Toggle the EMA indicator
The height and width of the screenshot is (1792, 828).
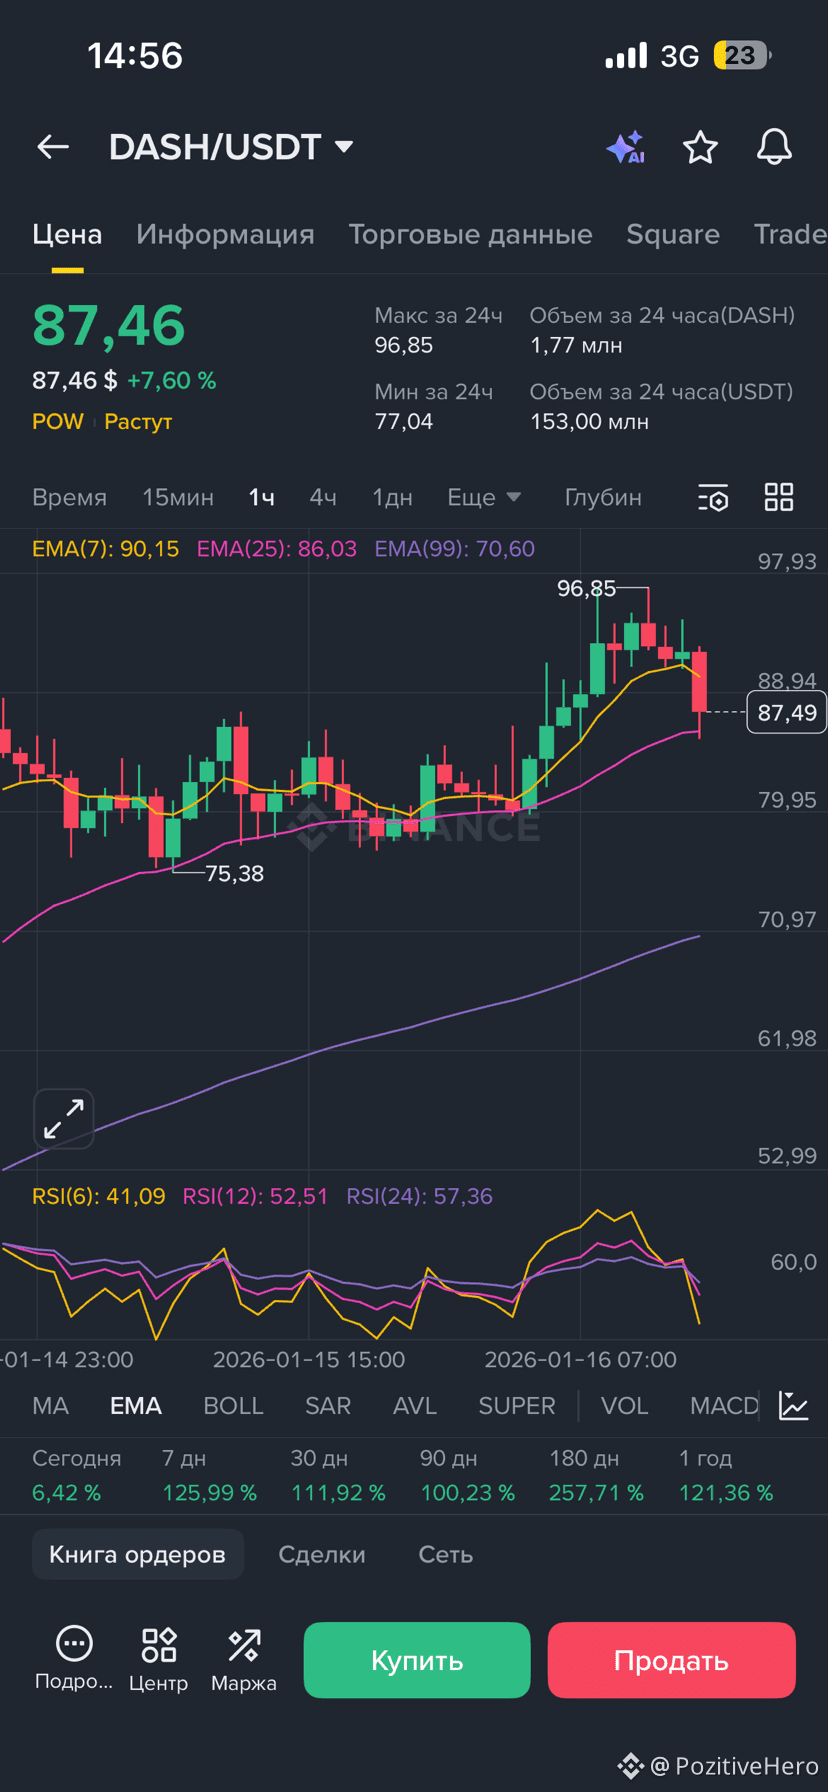pyautogui.click(x=136, y=1405)
